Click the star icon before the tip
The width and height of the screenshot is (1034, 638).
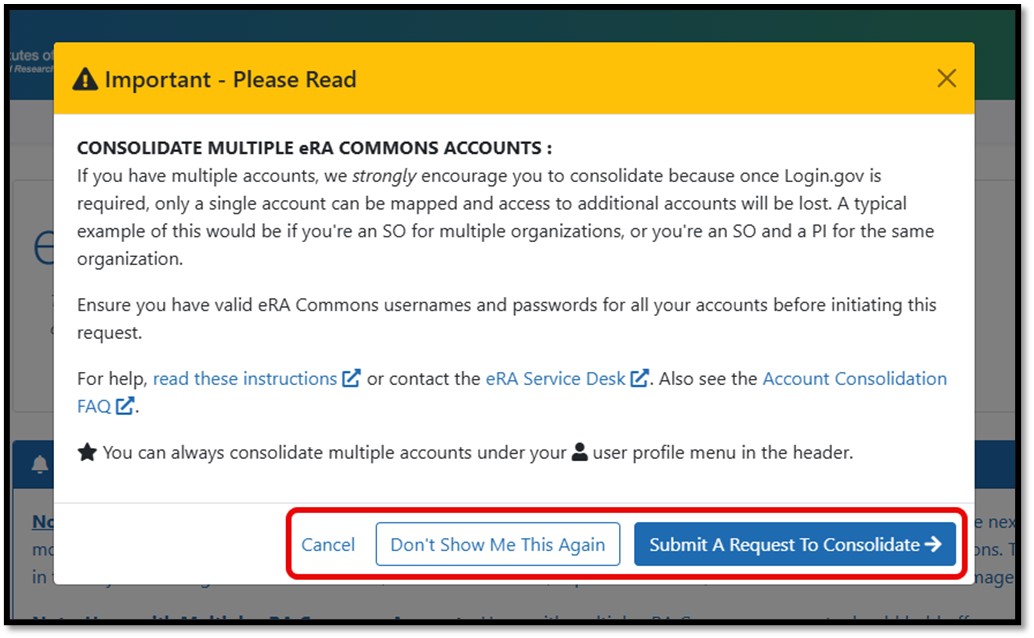[87, 452]
